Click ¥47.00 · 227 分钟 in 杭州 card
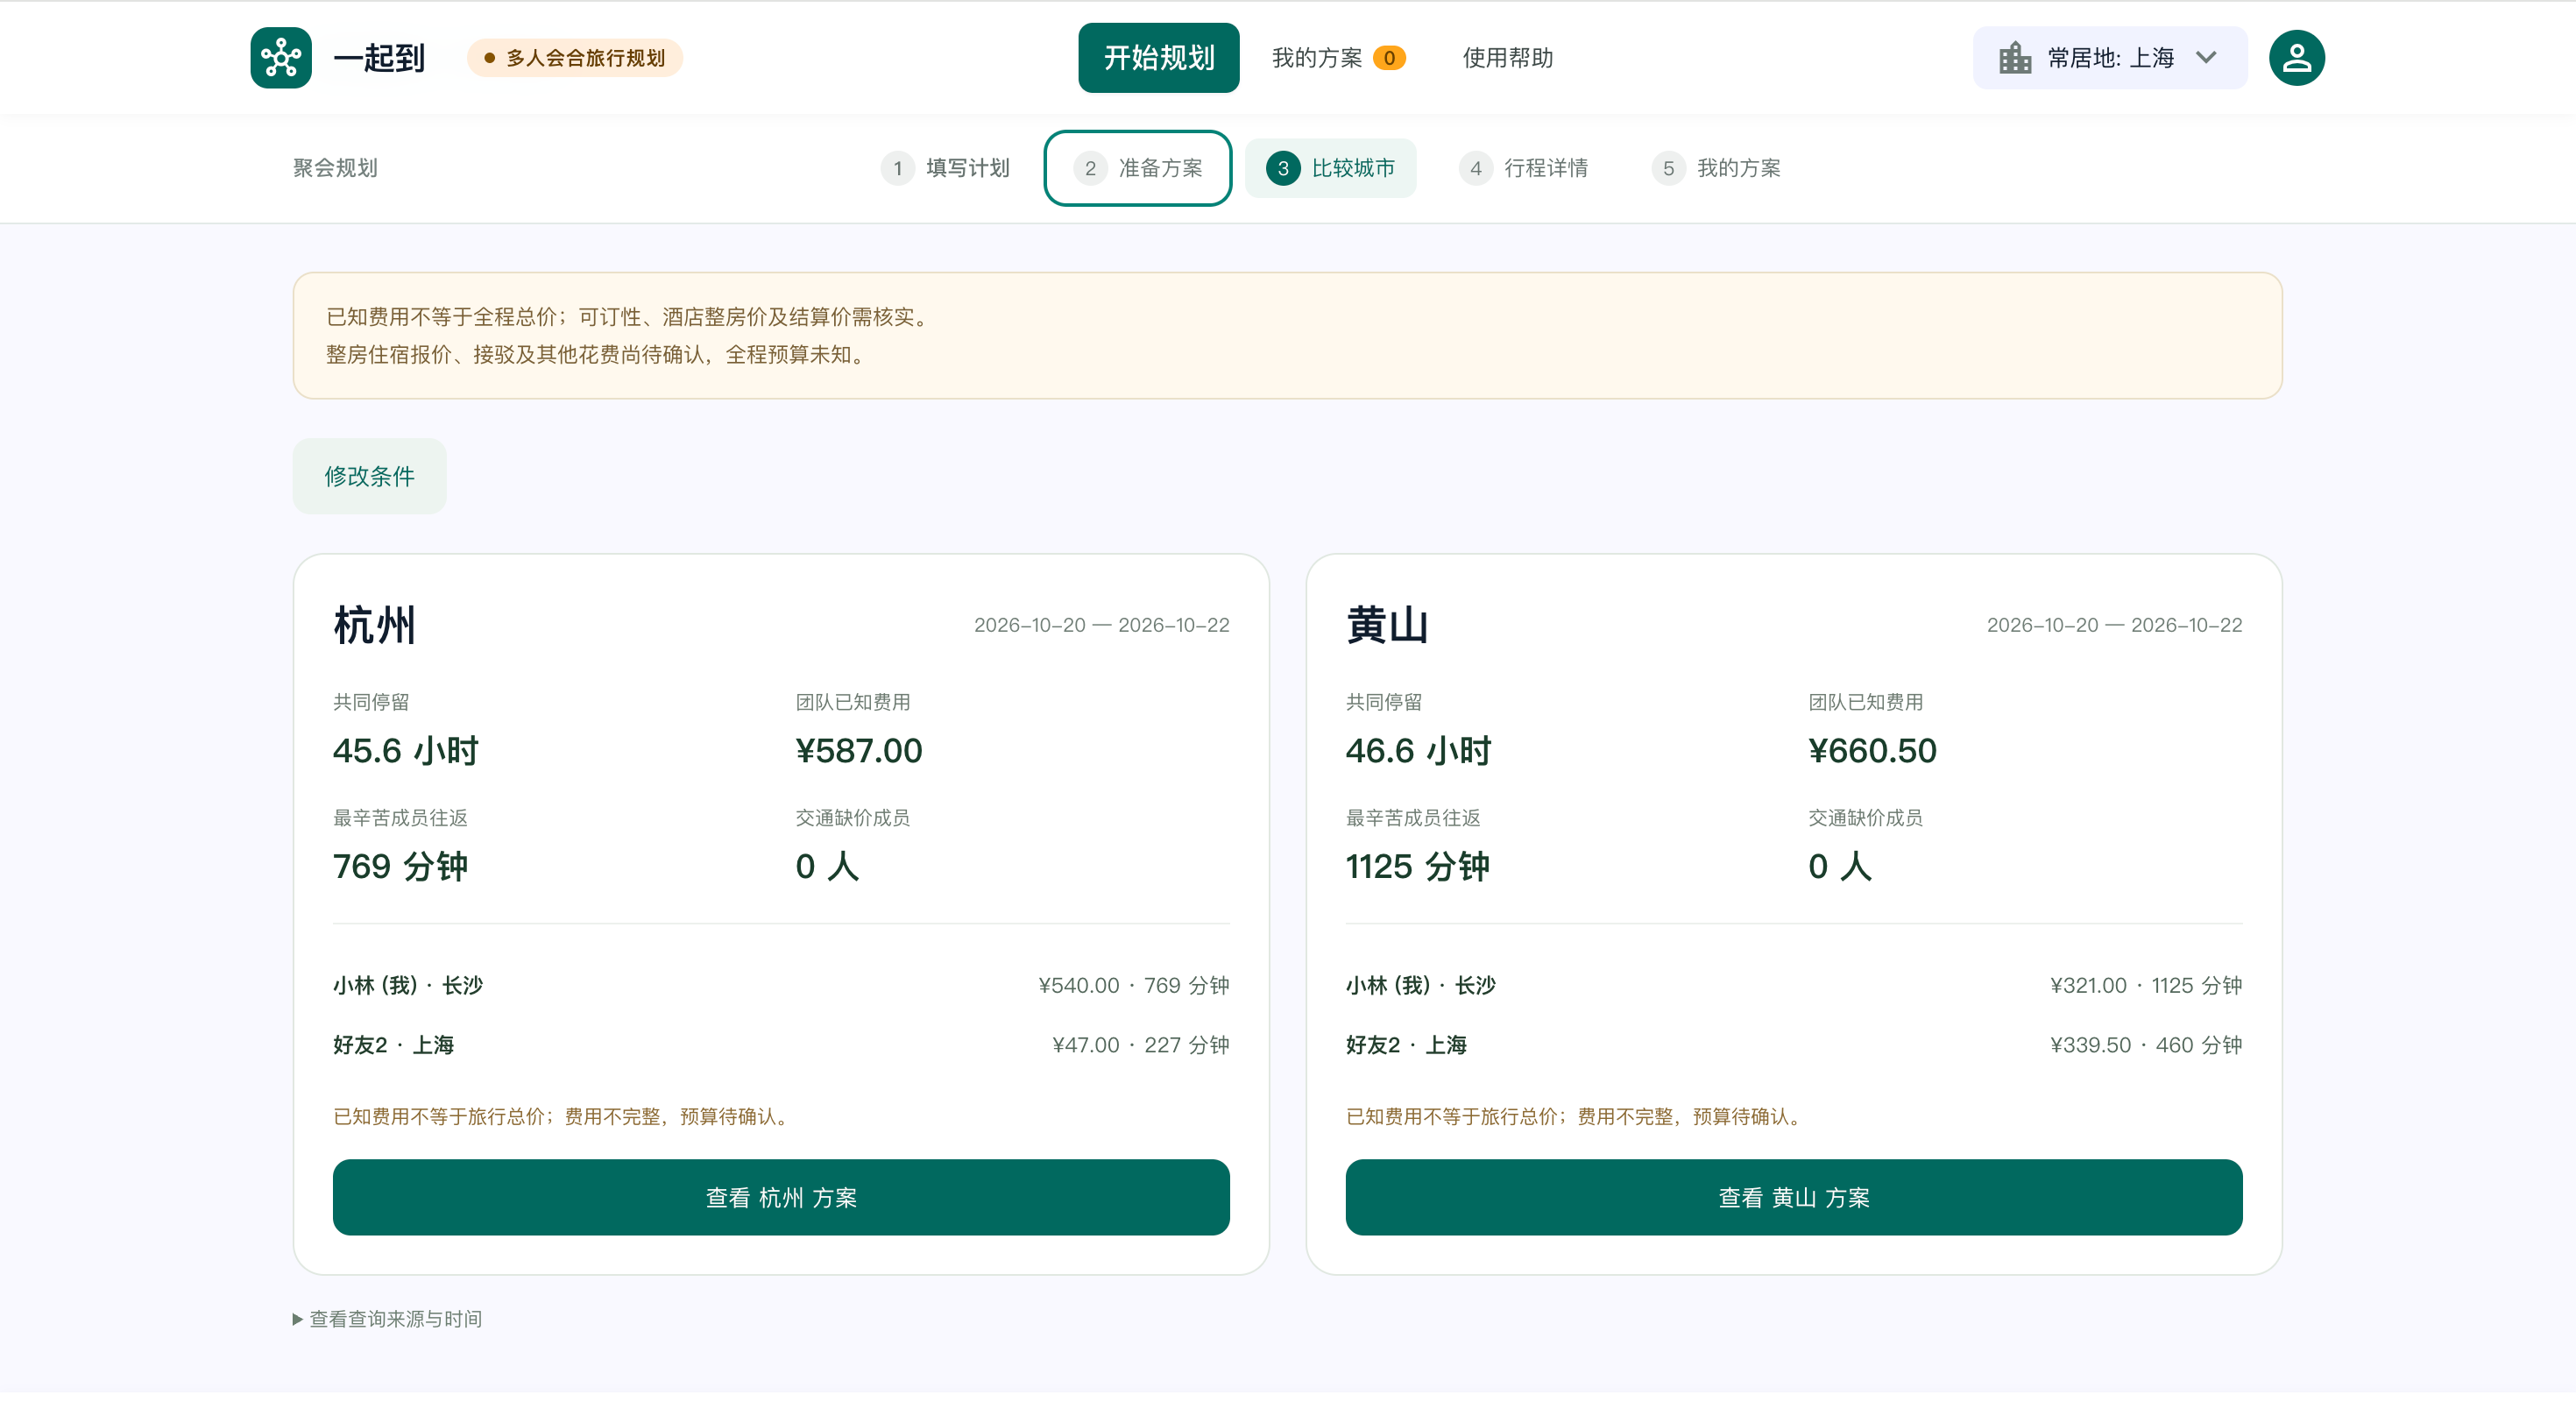Image resolution: width=2576 pixels, height=1409 pixels. (1140, 1045)
